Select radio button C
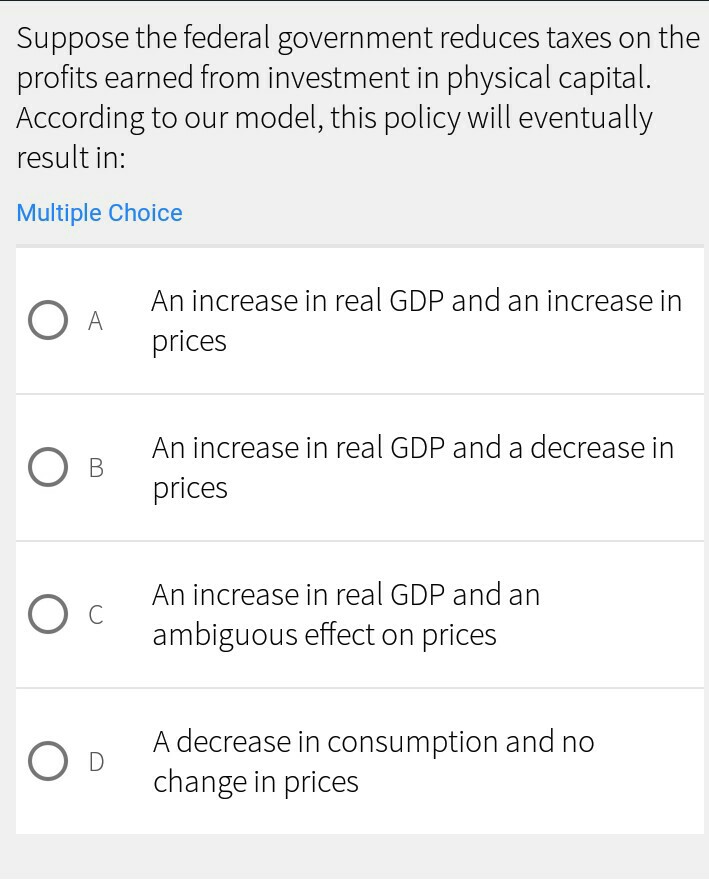 coord(46,614)
